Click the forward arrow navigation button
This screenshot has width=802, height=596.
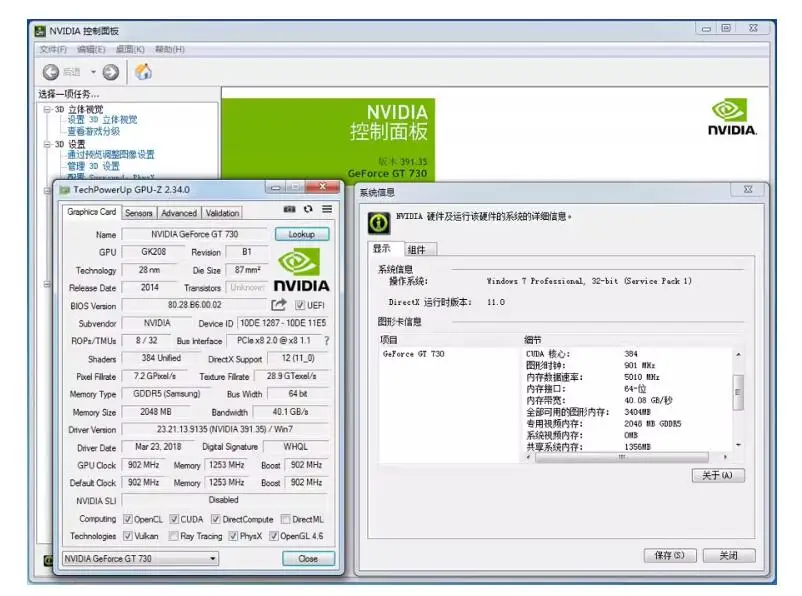pos(111,72)
